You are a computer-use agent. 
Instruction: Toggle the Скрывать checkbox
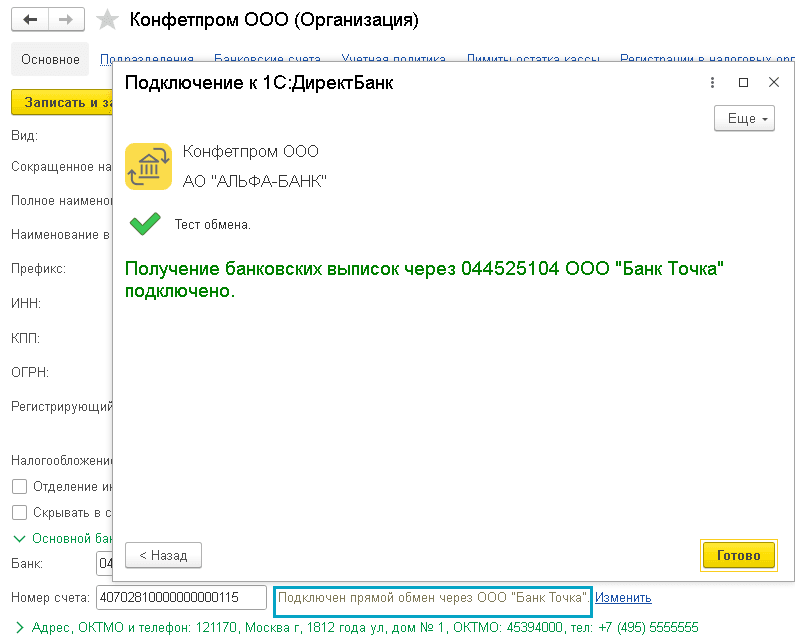point(19,512)
